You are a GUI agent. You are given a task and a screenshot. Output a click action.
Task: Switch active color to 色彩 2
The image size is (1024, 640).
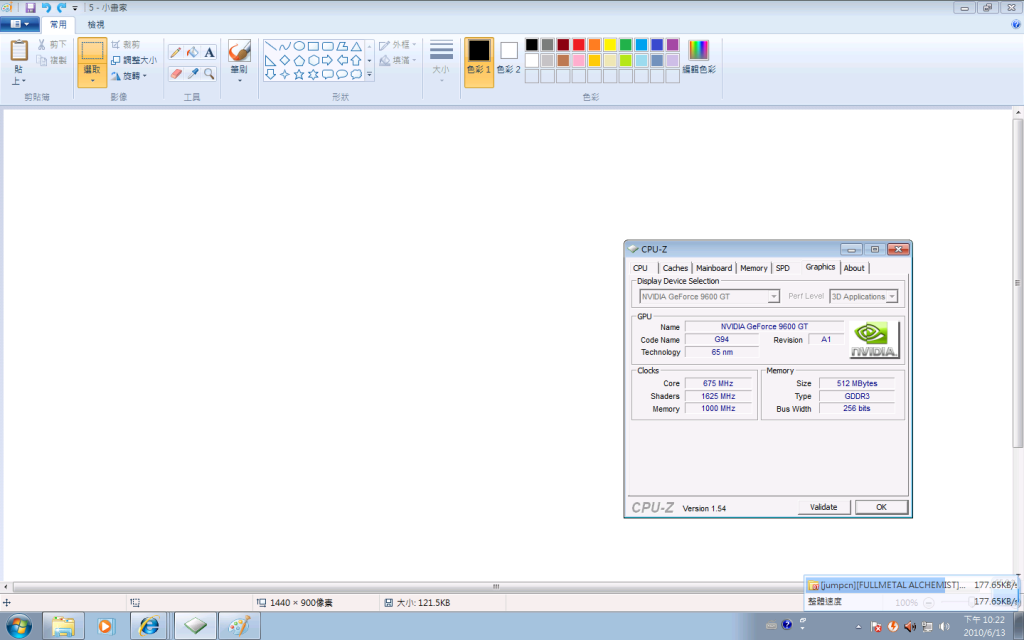coord(509,57)
